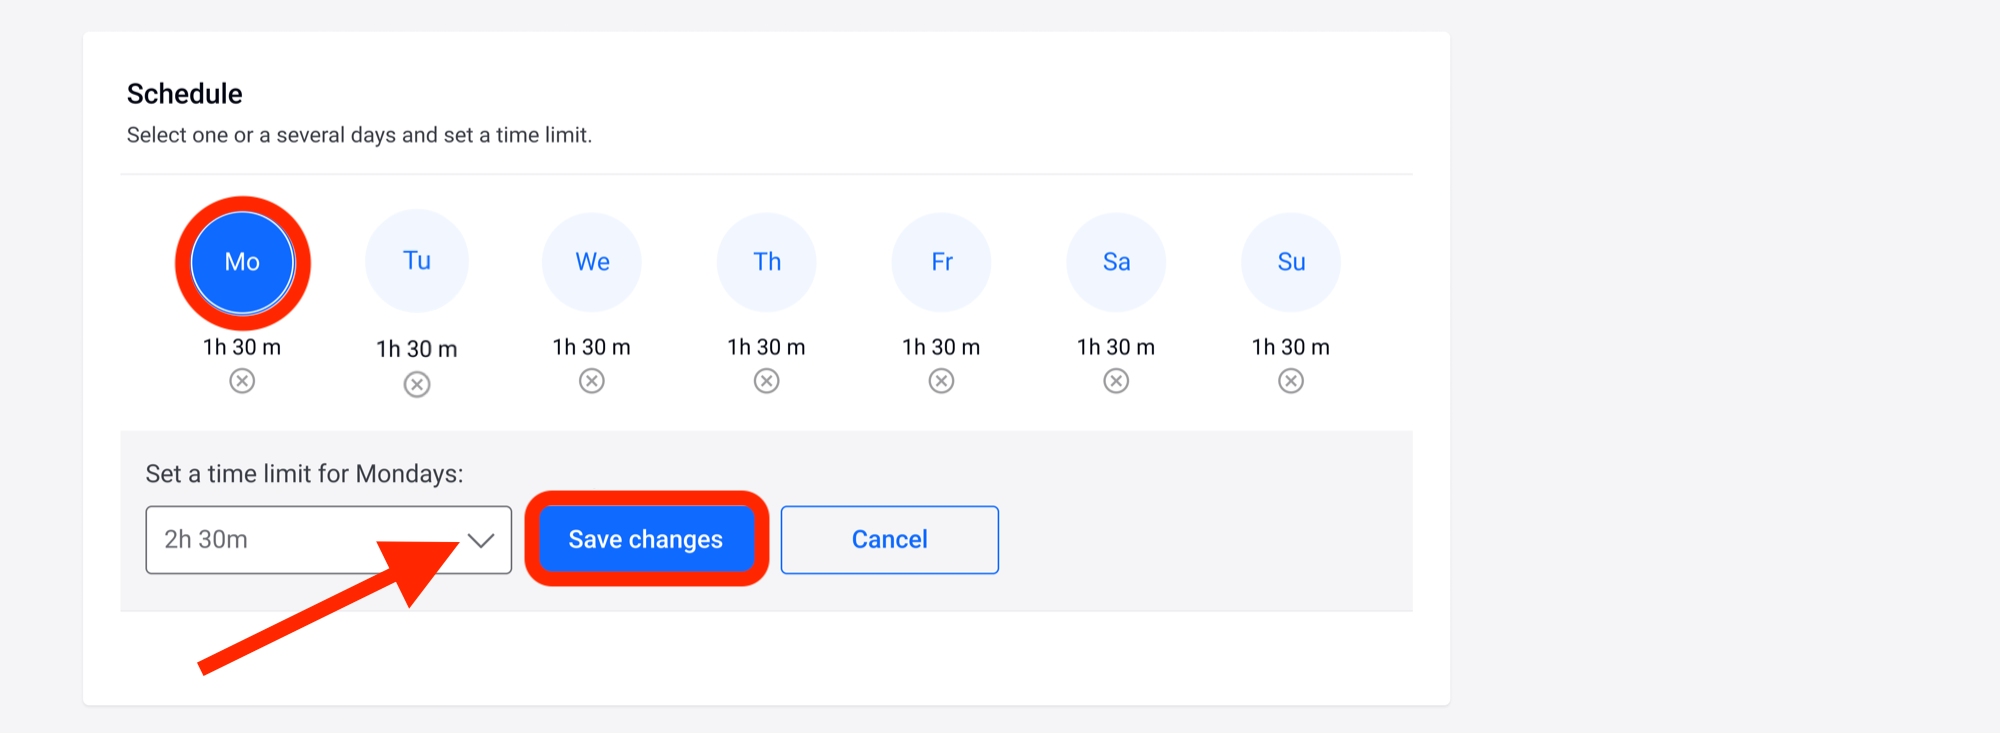
Task: Choose the Sa day circle
Action: pyautogui.click(x=1116, y=262)
